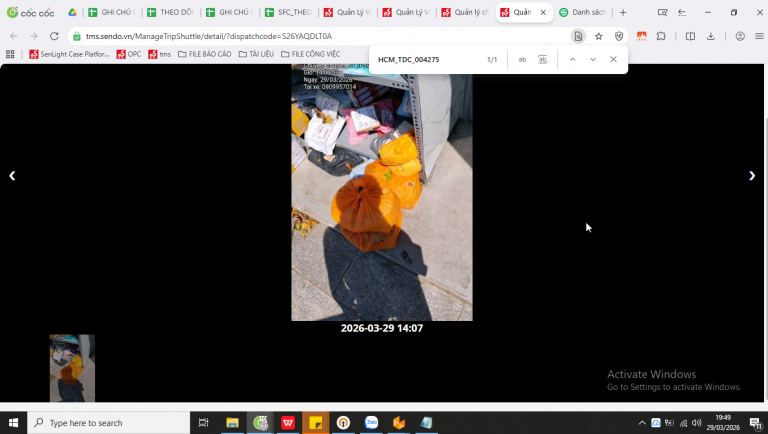Toggle whole word match in find bar
The width and height of the screenshot is (768, 434).
pyautogui.click(x=542, y=59)
